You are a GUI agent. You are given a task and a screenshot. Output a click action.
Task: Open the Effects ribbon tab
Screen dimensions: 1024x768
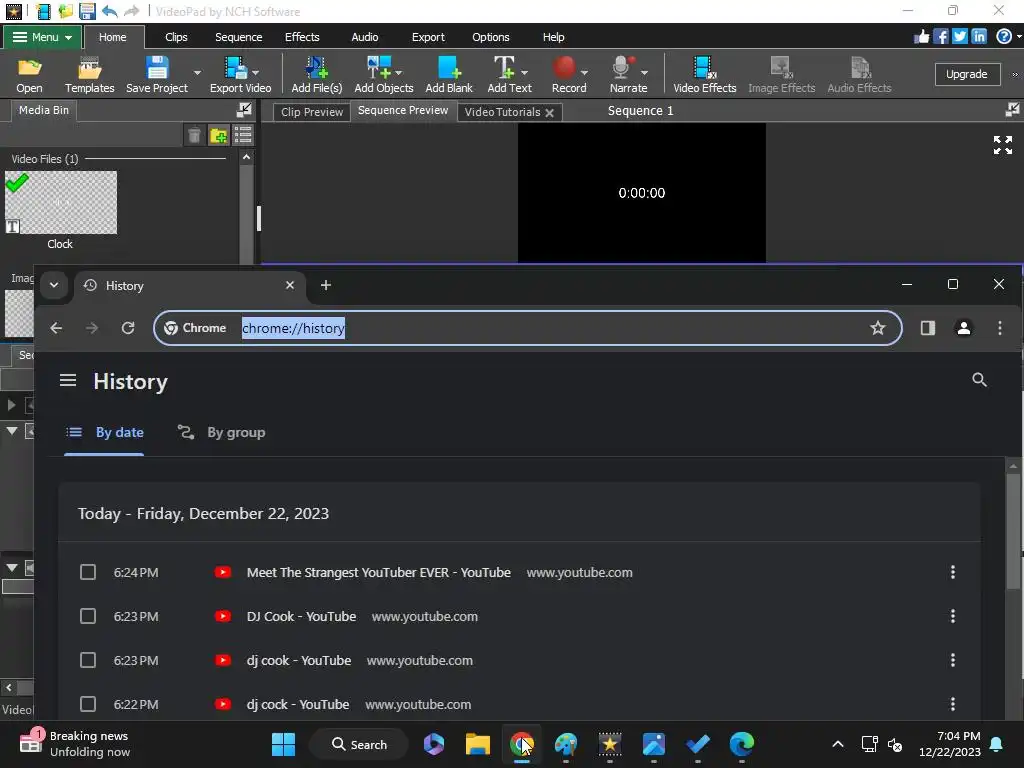tap(302, 37)
